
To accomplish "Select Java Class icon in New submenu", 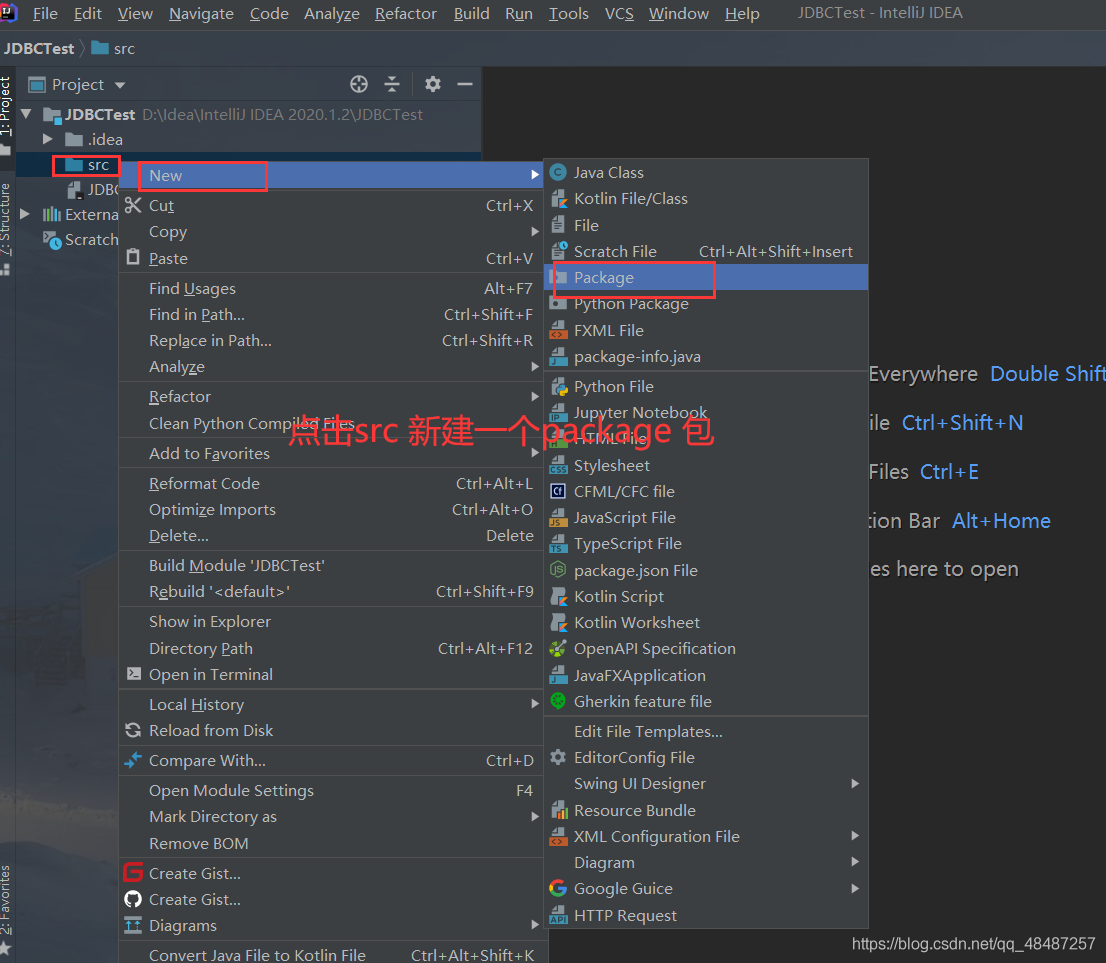I will coord(558,173).
